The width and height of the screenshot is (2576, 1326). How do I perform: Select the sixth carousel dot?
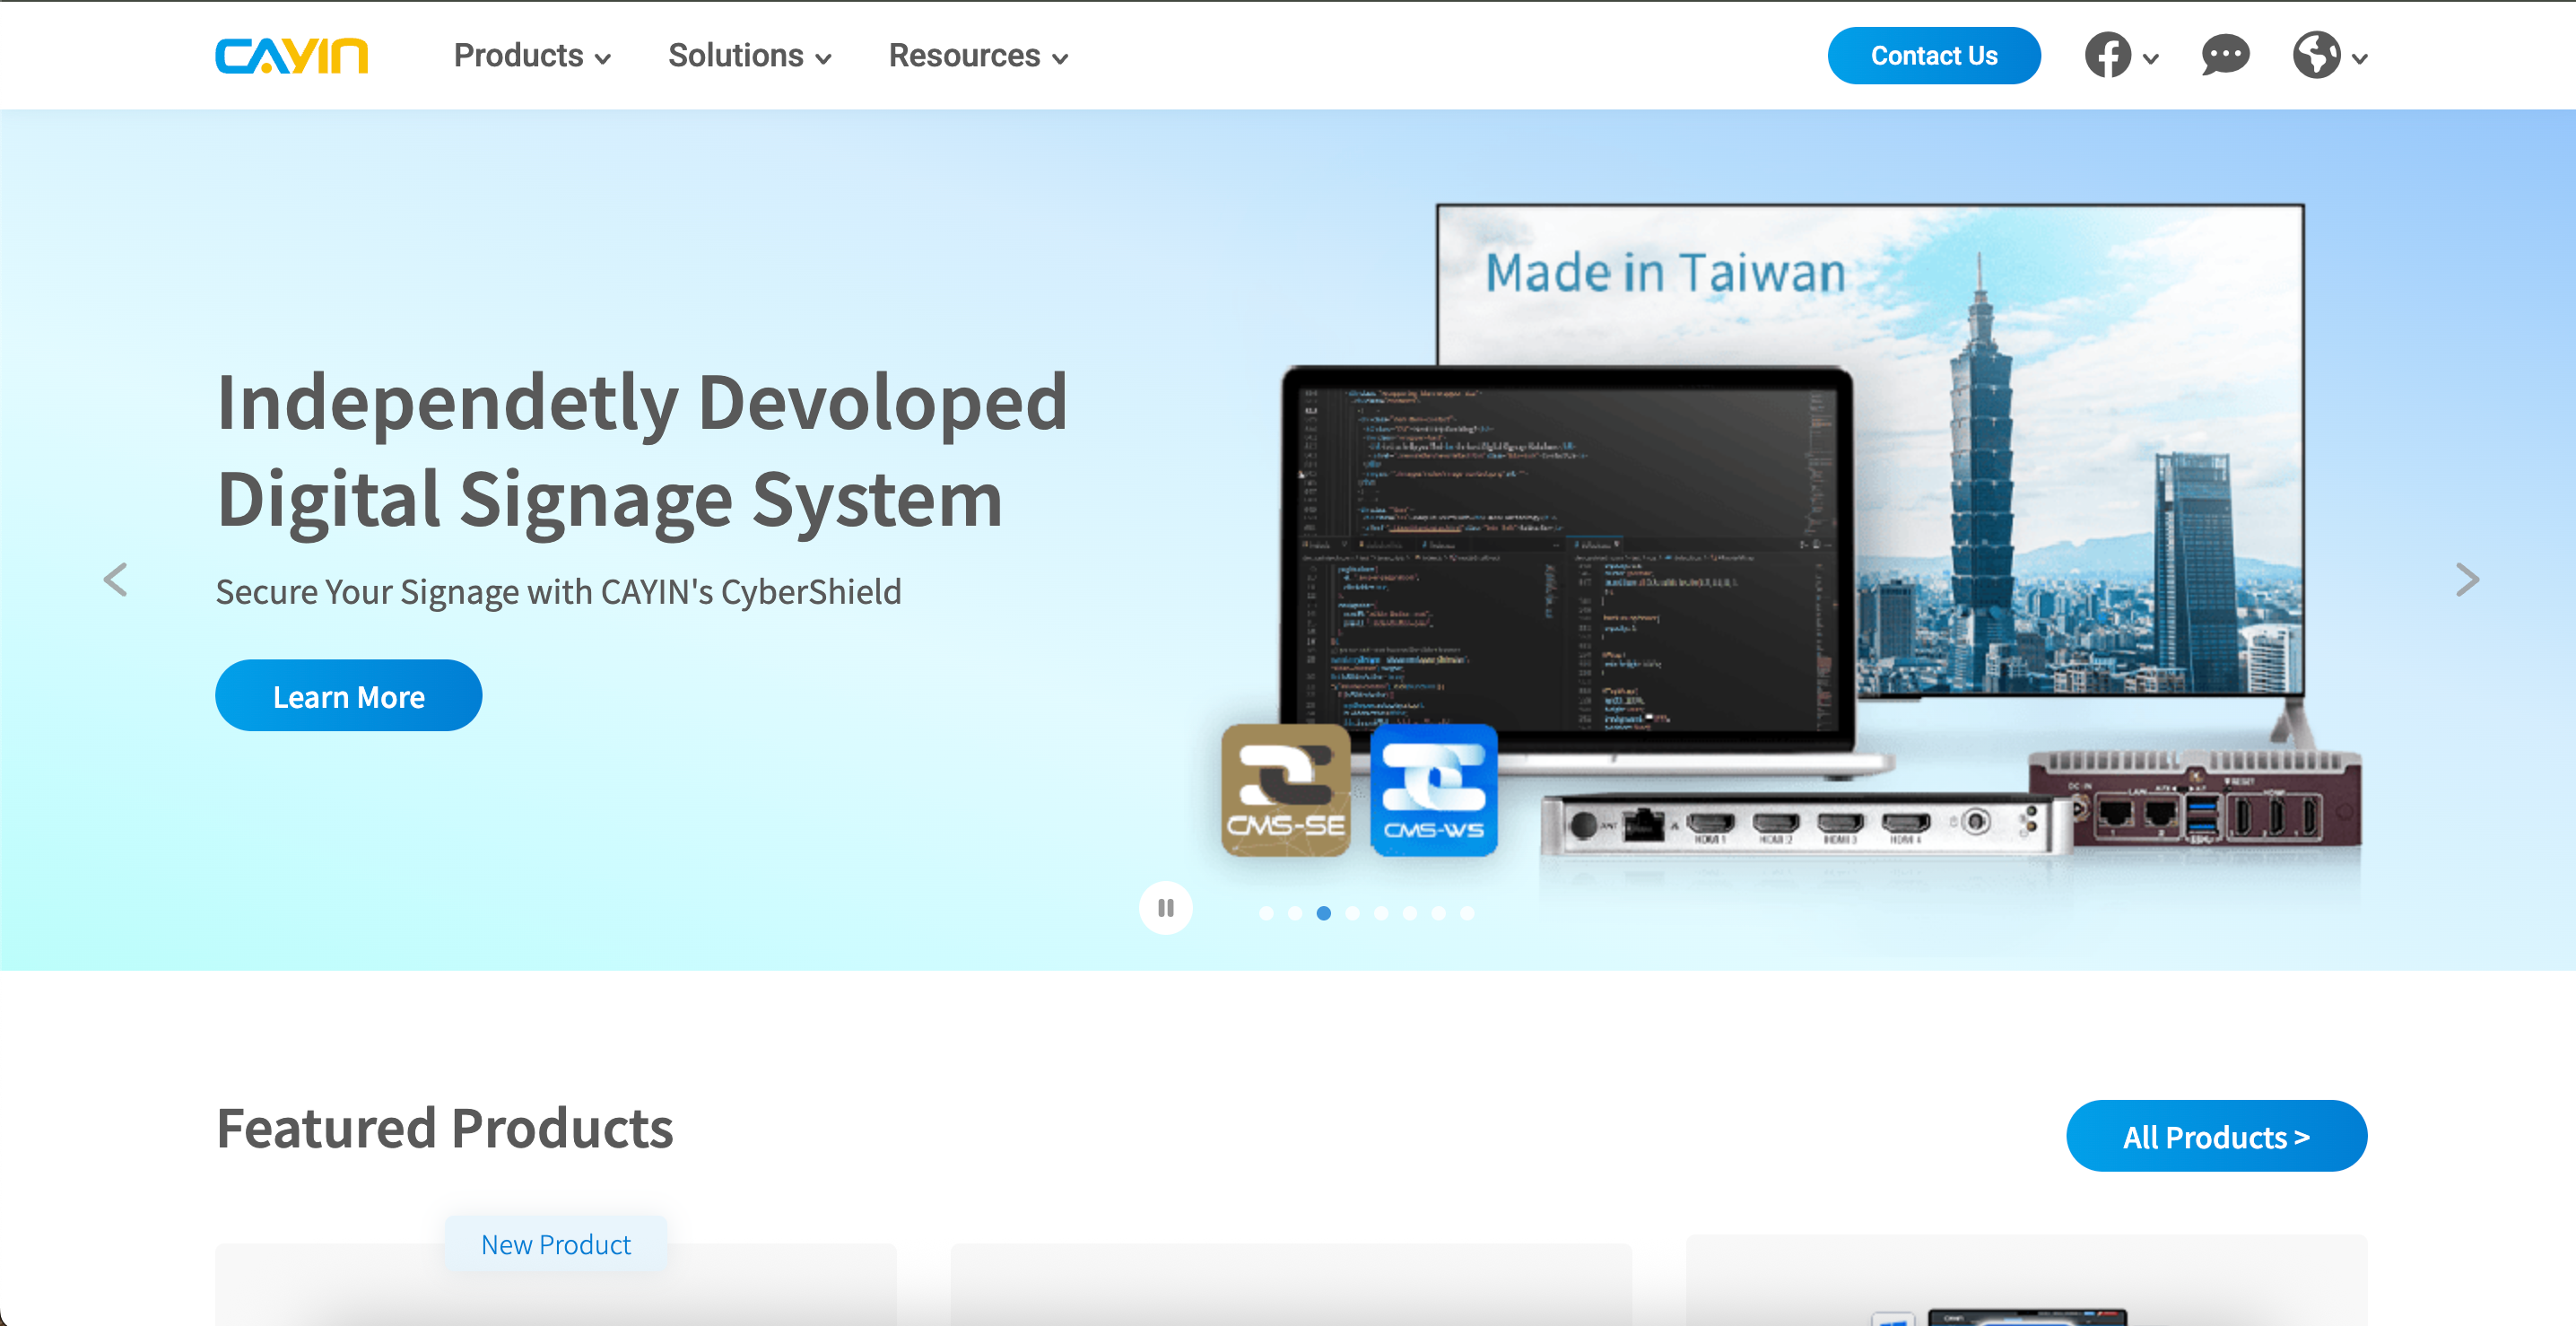tap(1410, 913)
